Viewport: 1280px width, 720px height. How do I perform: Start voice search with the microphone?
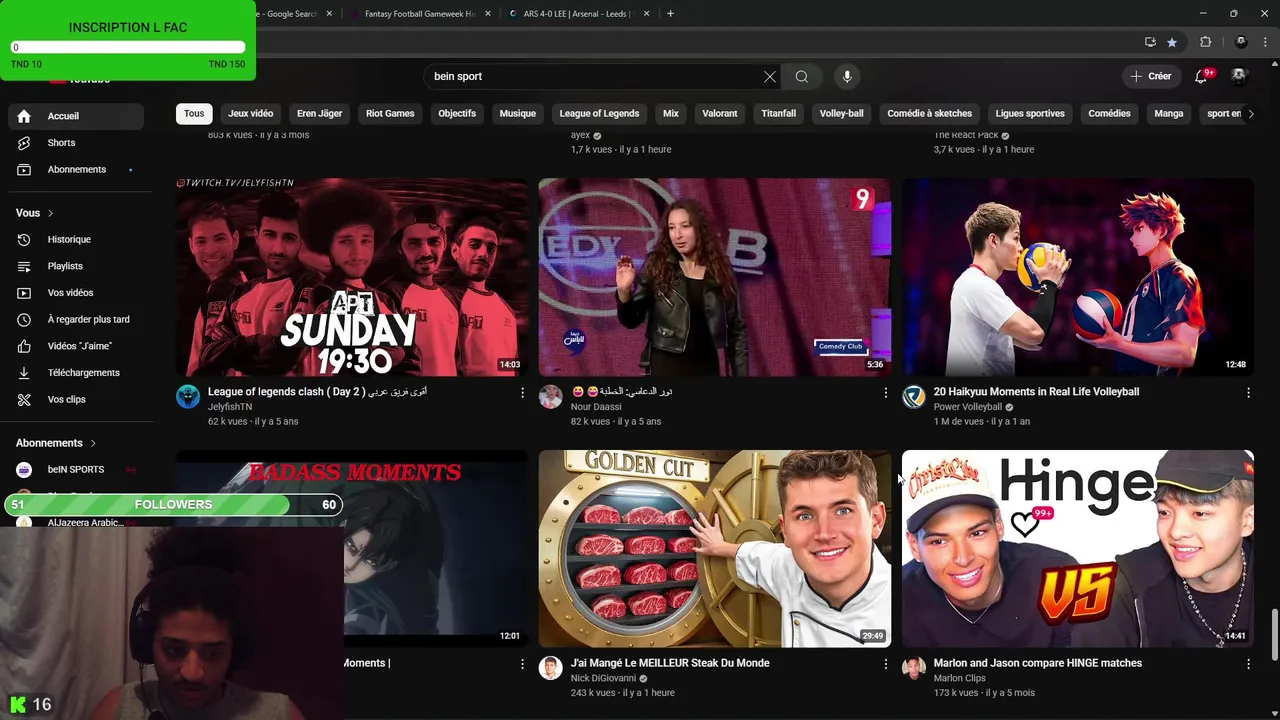pos(847,77)
